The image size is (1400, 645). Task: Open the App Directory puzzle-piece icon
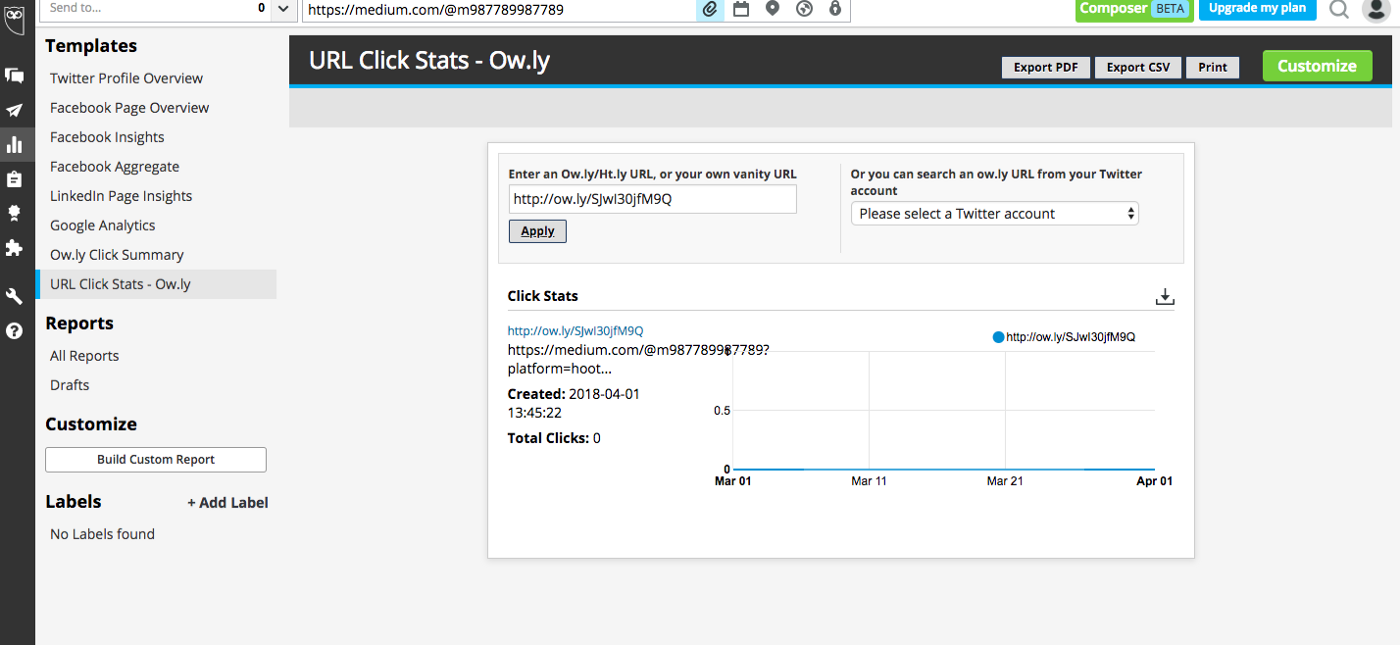point(14,247)
